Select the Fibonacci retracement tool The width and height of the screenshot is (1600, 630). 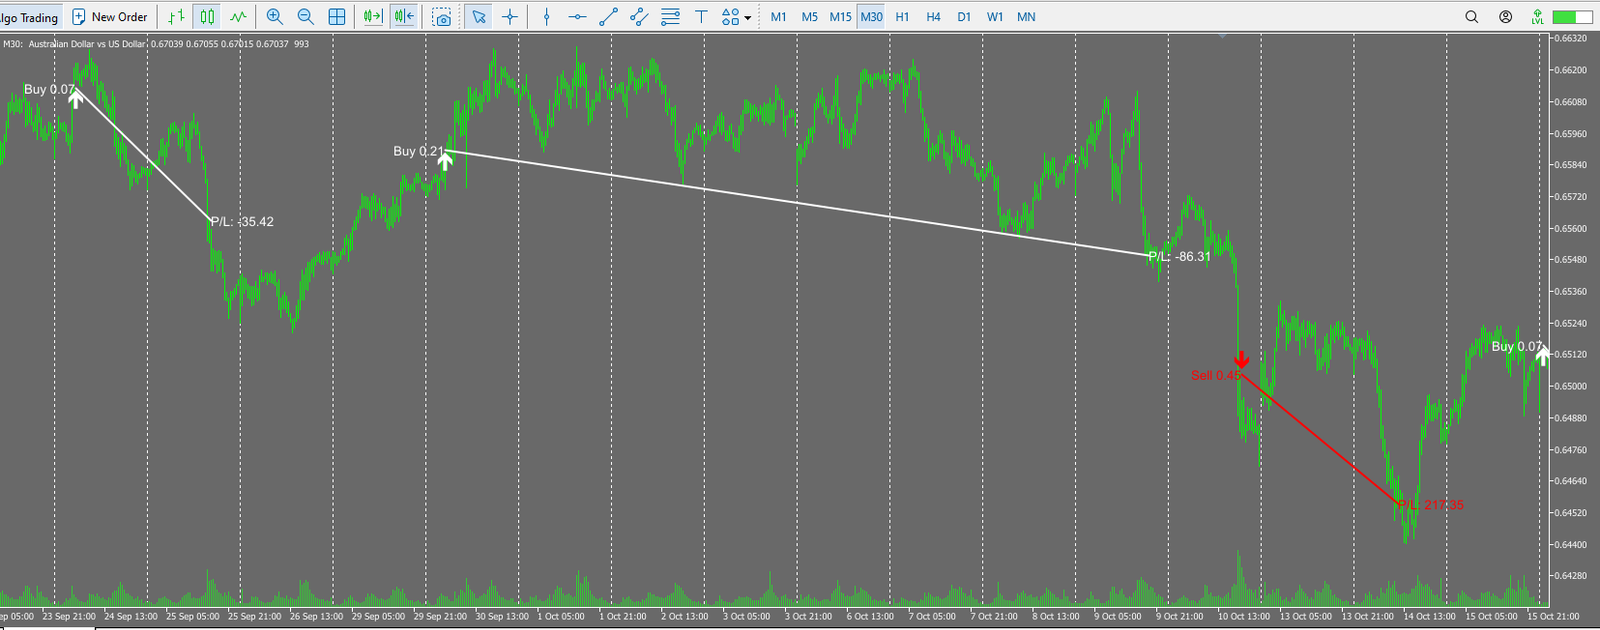tap(671, 17)
